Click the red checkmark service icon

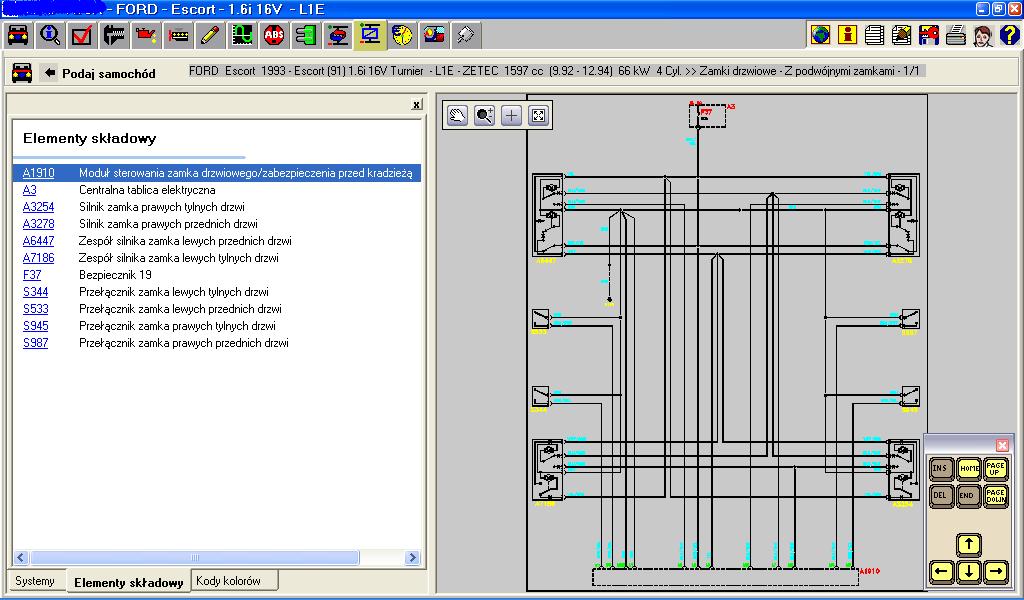(82, 35)
